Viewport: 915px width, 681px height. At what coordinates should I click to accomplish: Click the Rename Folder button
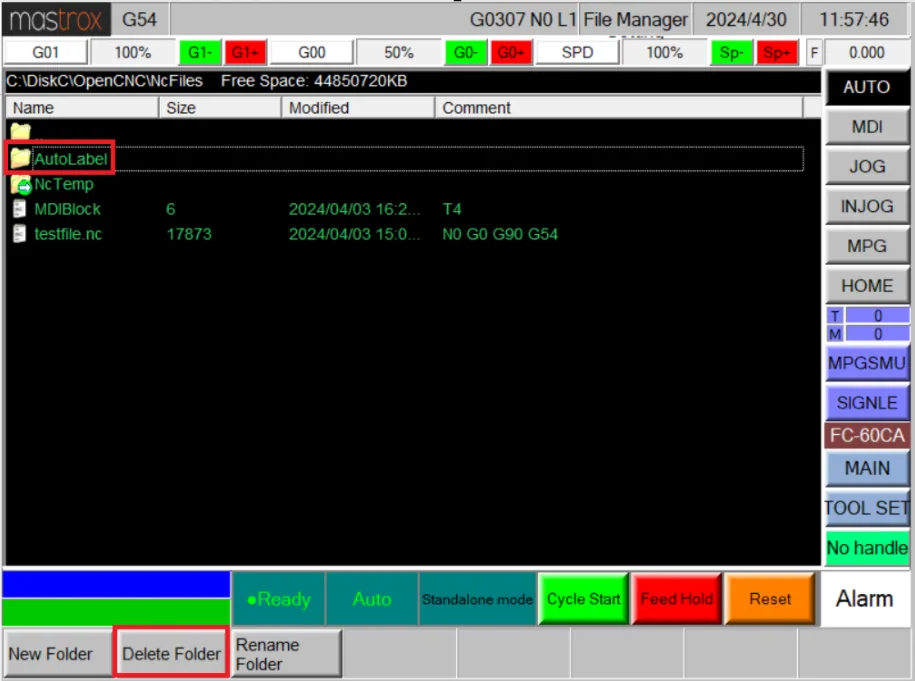[286, 654]
